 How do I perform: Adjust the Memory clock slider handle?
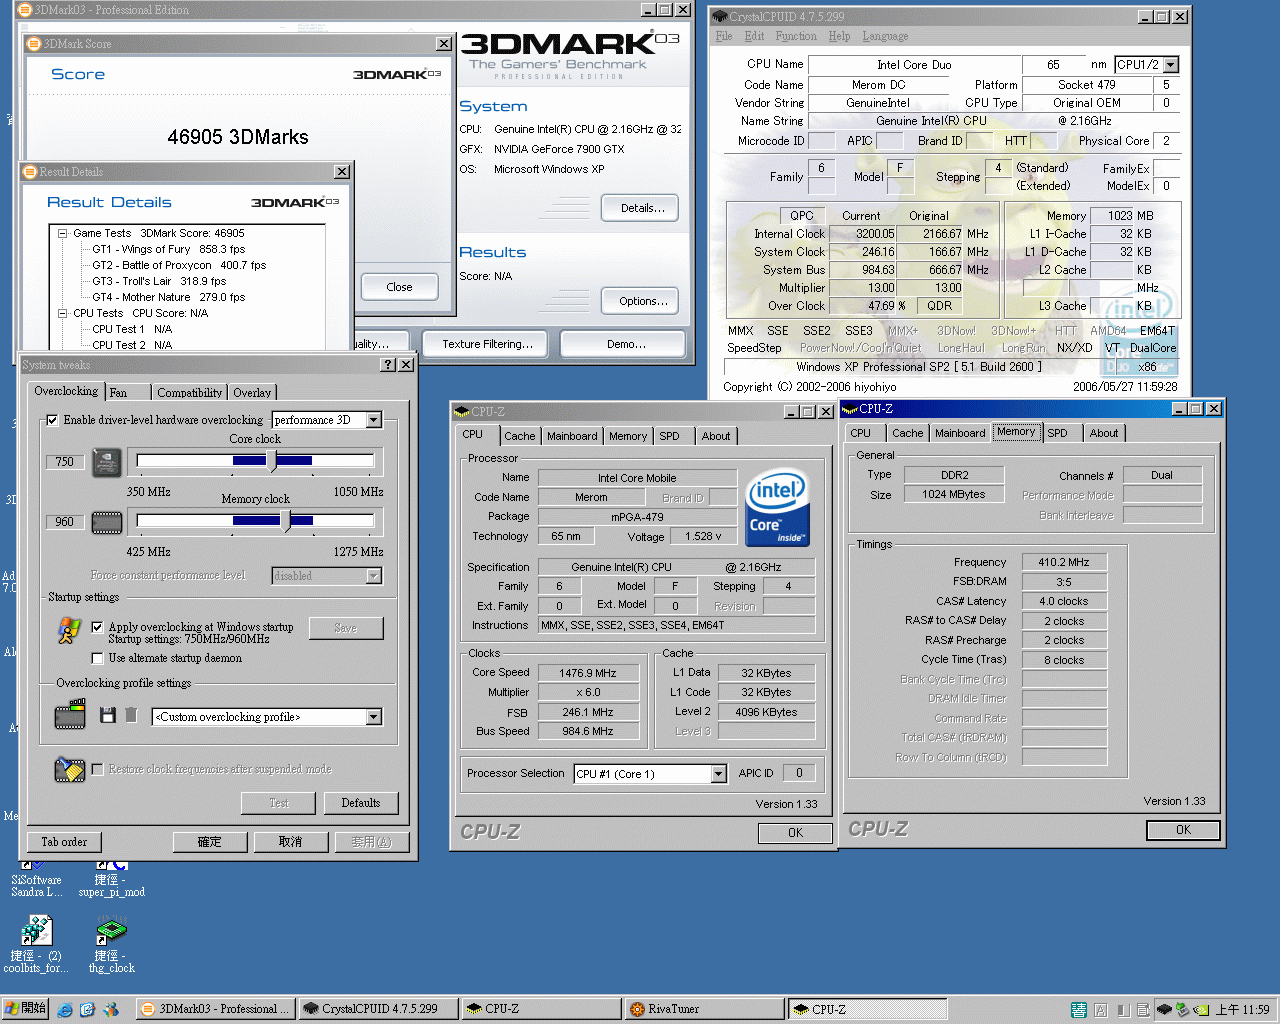click(286, 521)
